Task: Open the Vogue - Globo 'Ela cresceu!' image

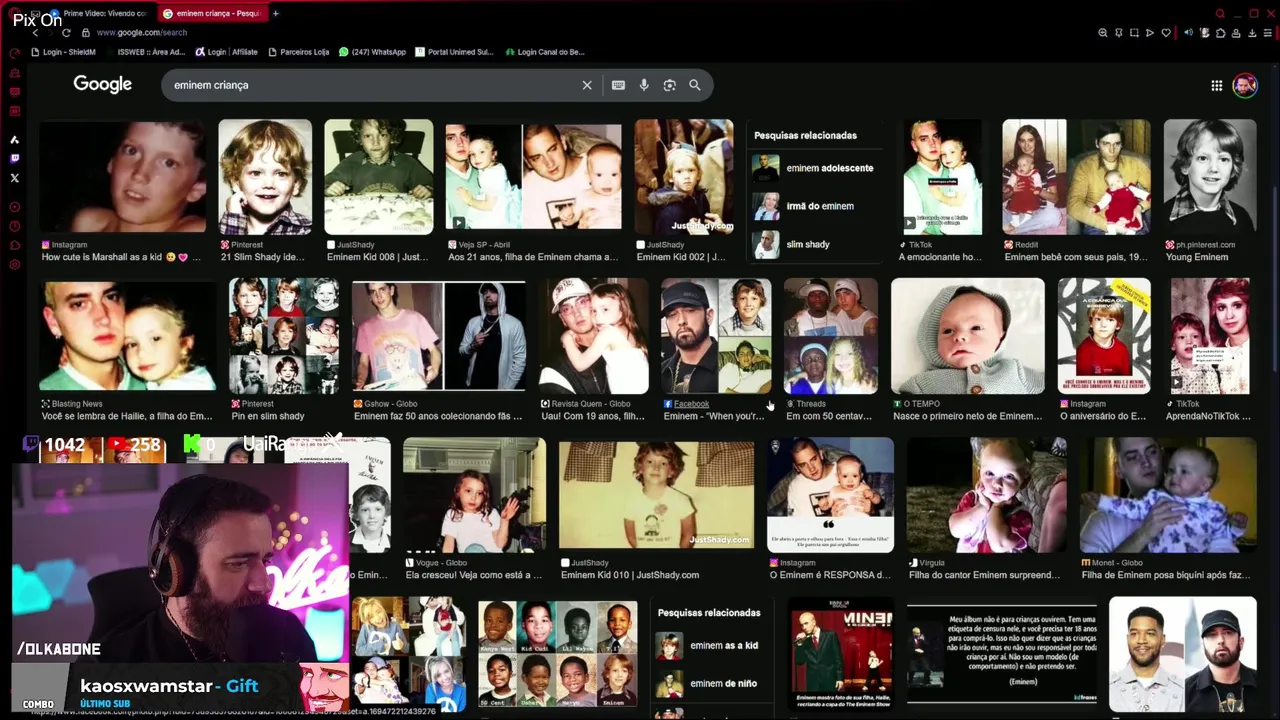Action: [x=475, y=496]
